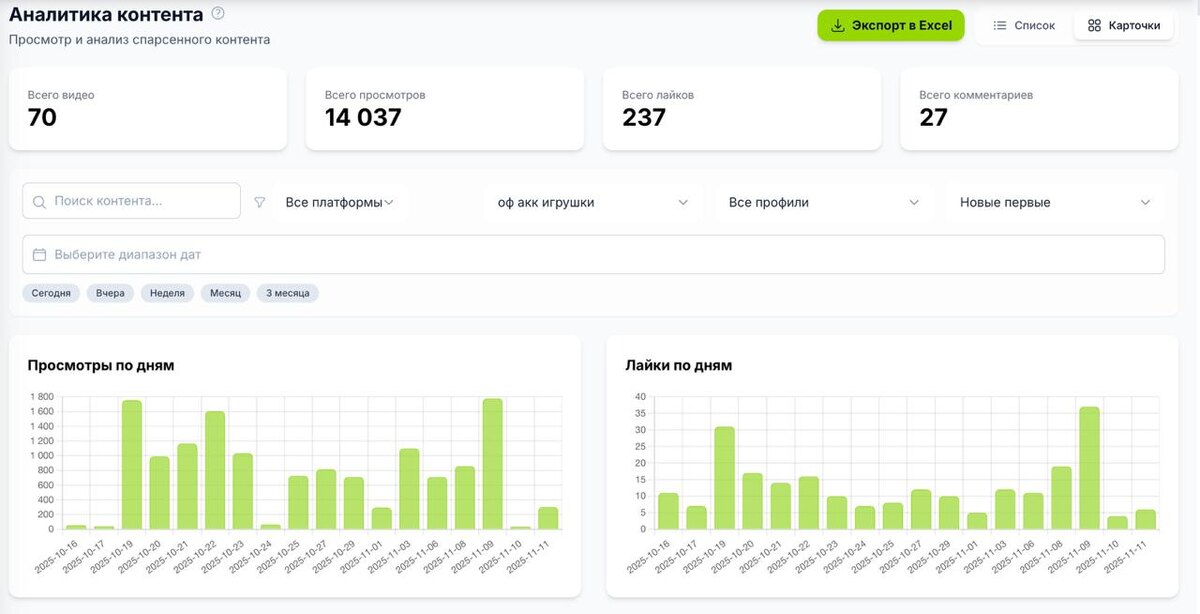Open the Новые первые sort dropdown
This screenshot has height=614, width=1200.
pos(1055,202)
